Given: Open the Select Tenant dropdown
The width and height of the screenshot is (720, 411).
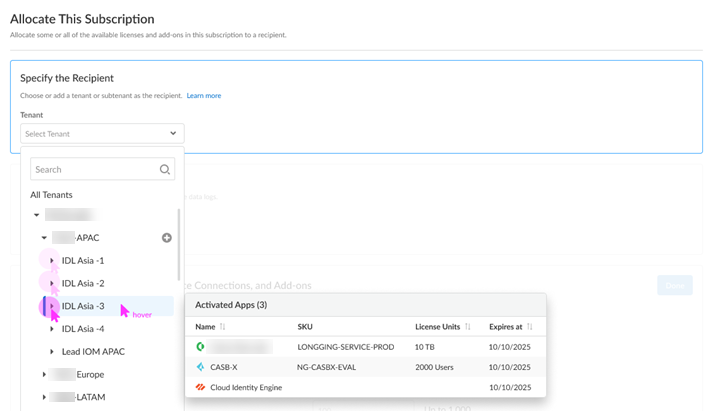Looking at the screenshot, I should pos(102,133).
